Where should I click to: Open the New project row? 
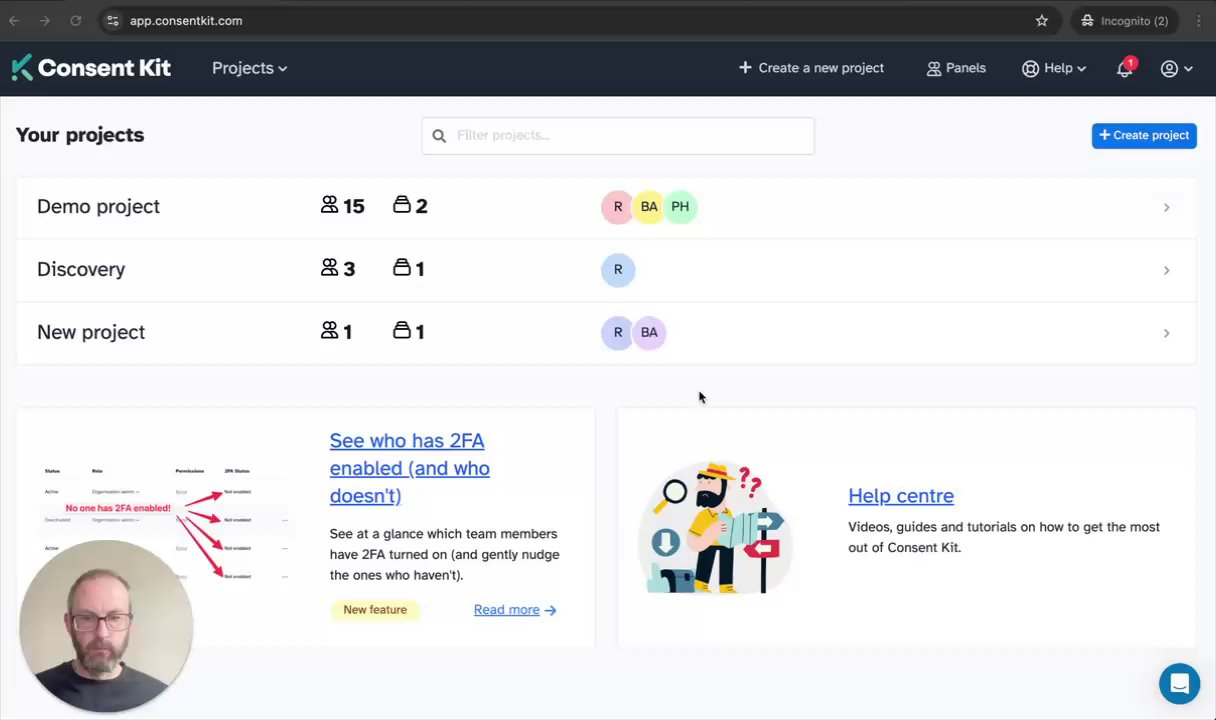(x=607, y=333)
